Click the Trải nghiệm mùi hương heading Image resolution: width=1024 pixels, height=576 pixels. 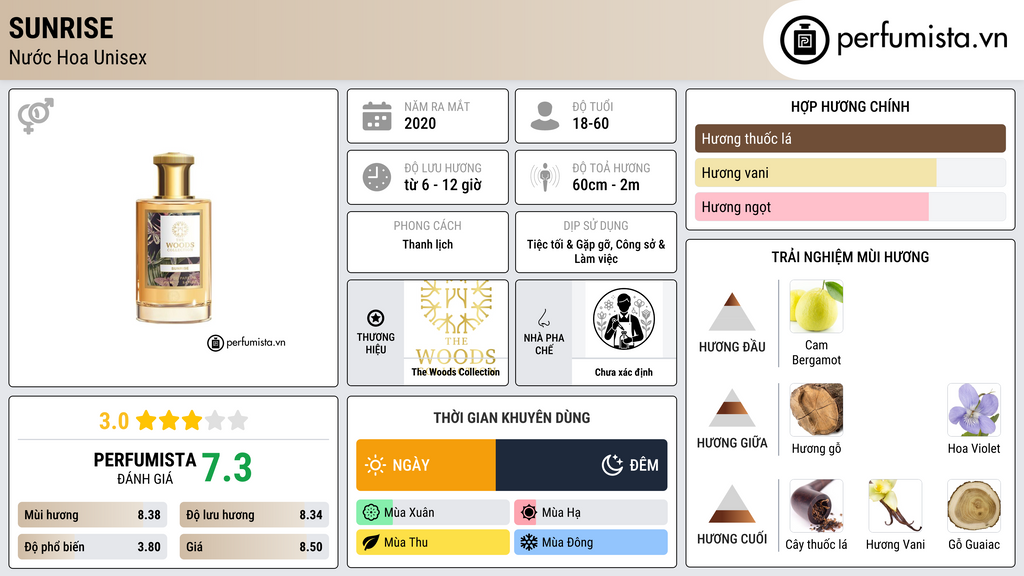(850, 257)
